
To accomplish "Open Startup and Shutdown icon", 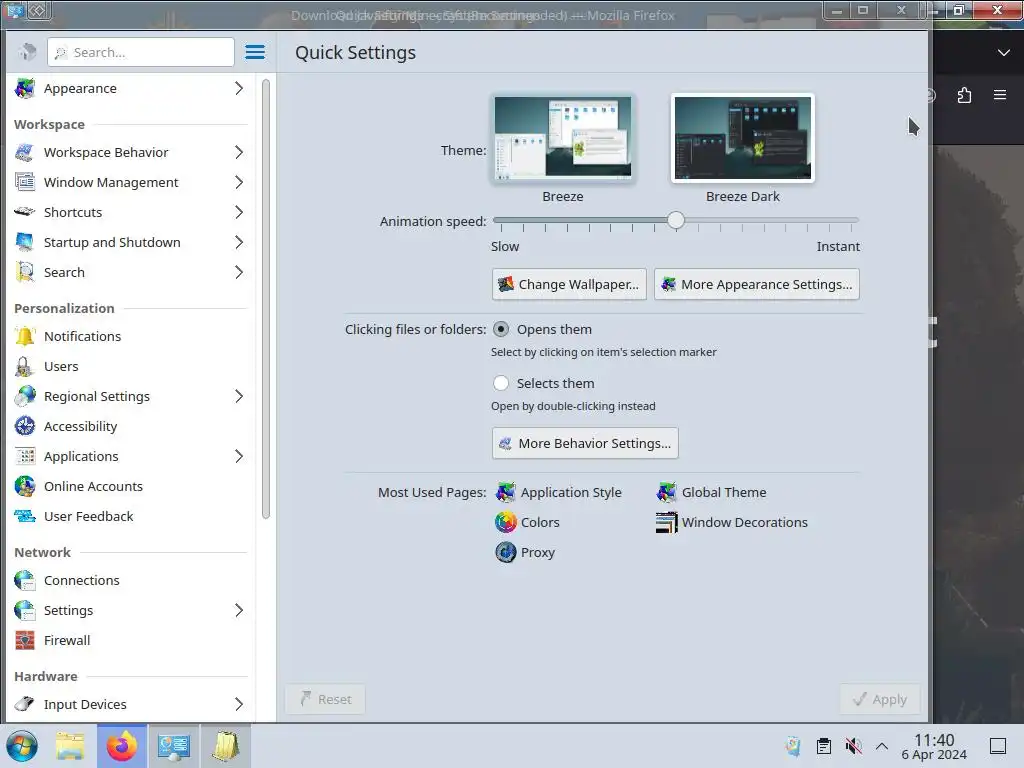I will [25, 242].
